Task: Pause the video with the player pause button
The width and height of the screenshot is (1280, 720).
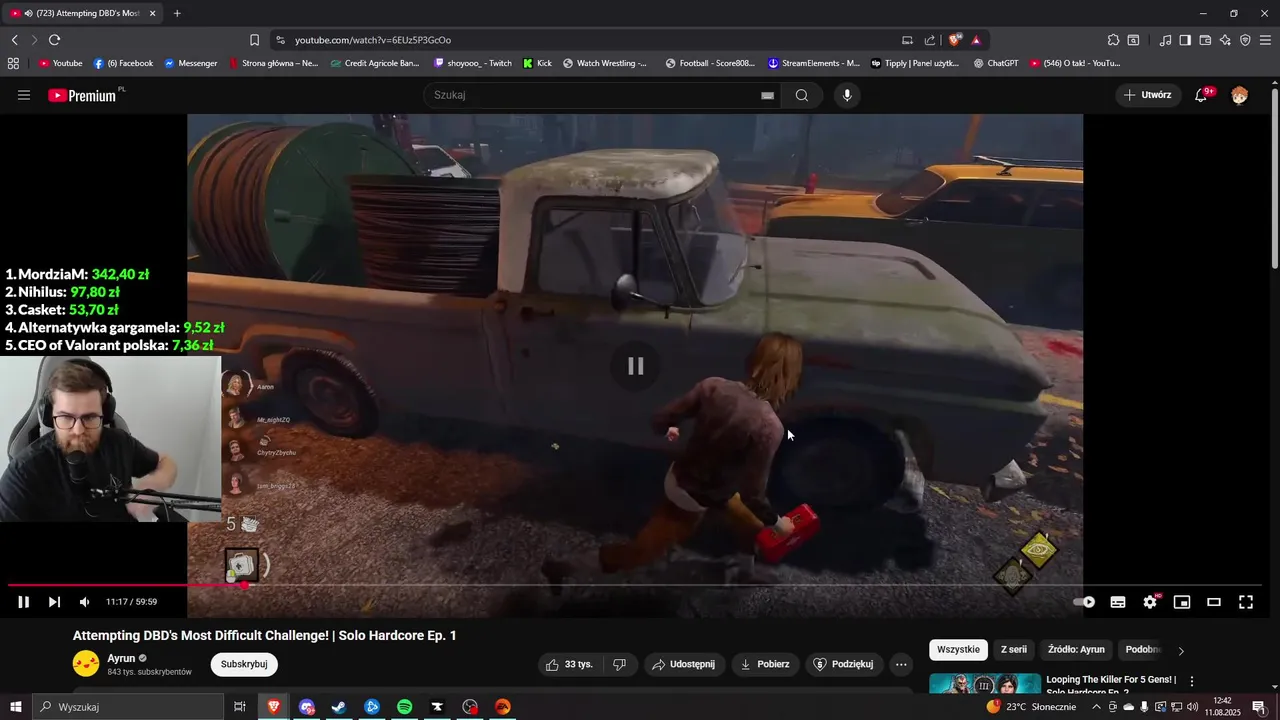Action: [x=24, y=602]
